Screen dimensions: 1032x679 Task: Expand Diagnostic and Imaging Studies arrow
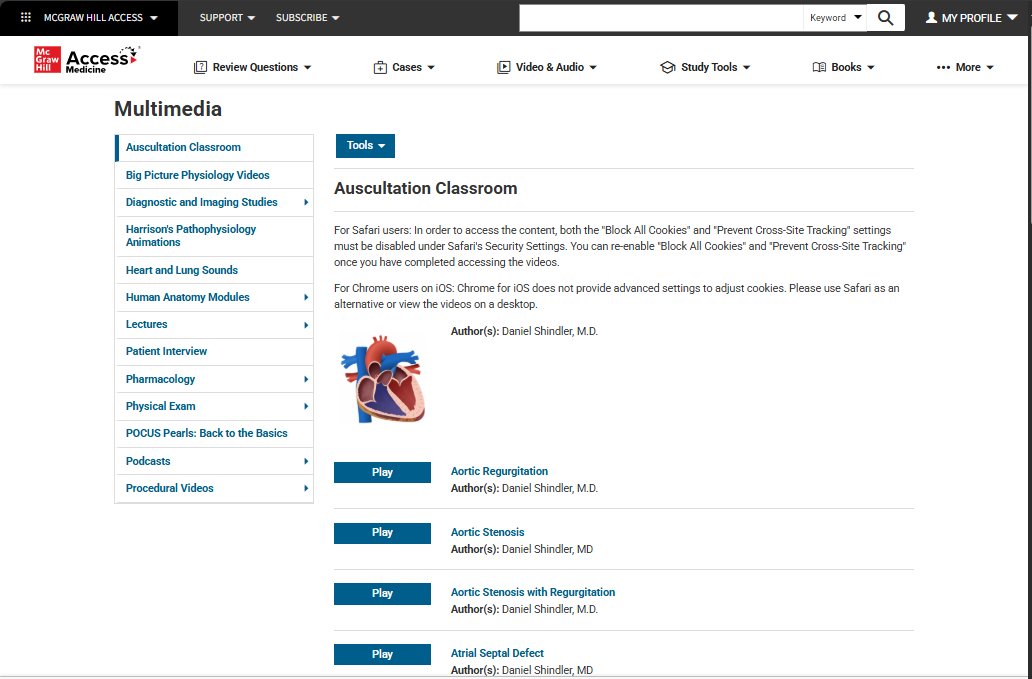click(x=305, y=203)
